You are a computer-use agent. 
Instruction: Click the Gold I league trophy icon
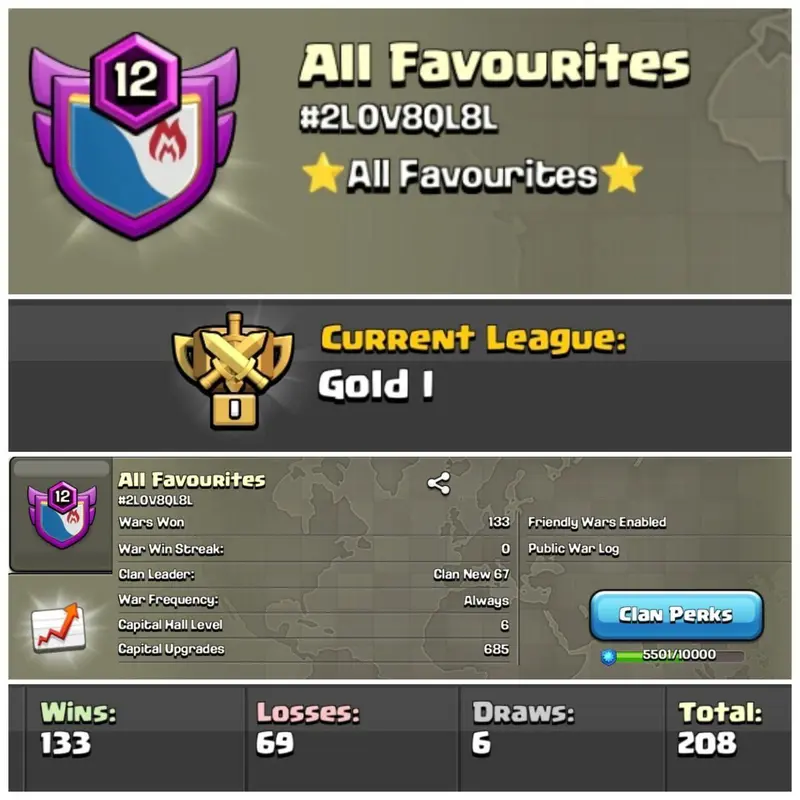tap(233, 371)
